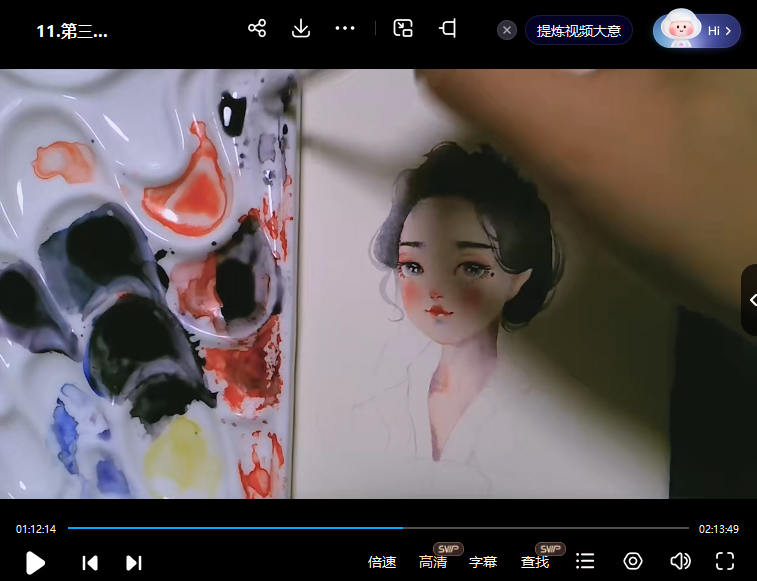The image size is (757, 581).
Task: Open the player settings hexagon icon
Action: tap(633, 562)
